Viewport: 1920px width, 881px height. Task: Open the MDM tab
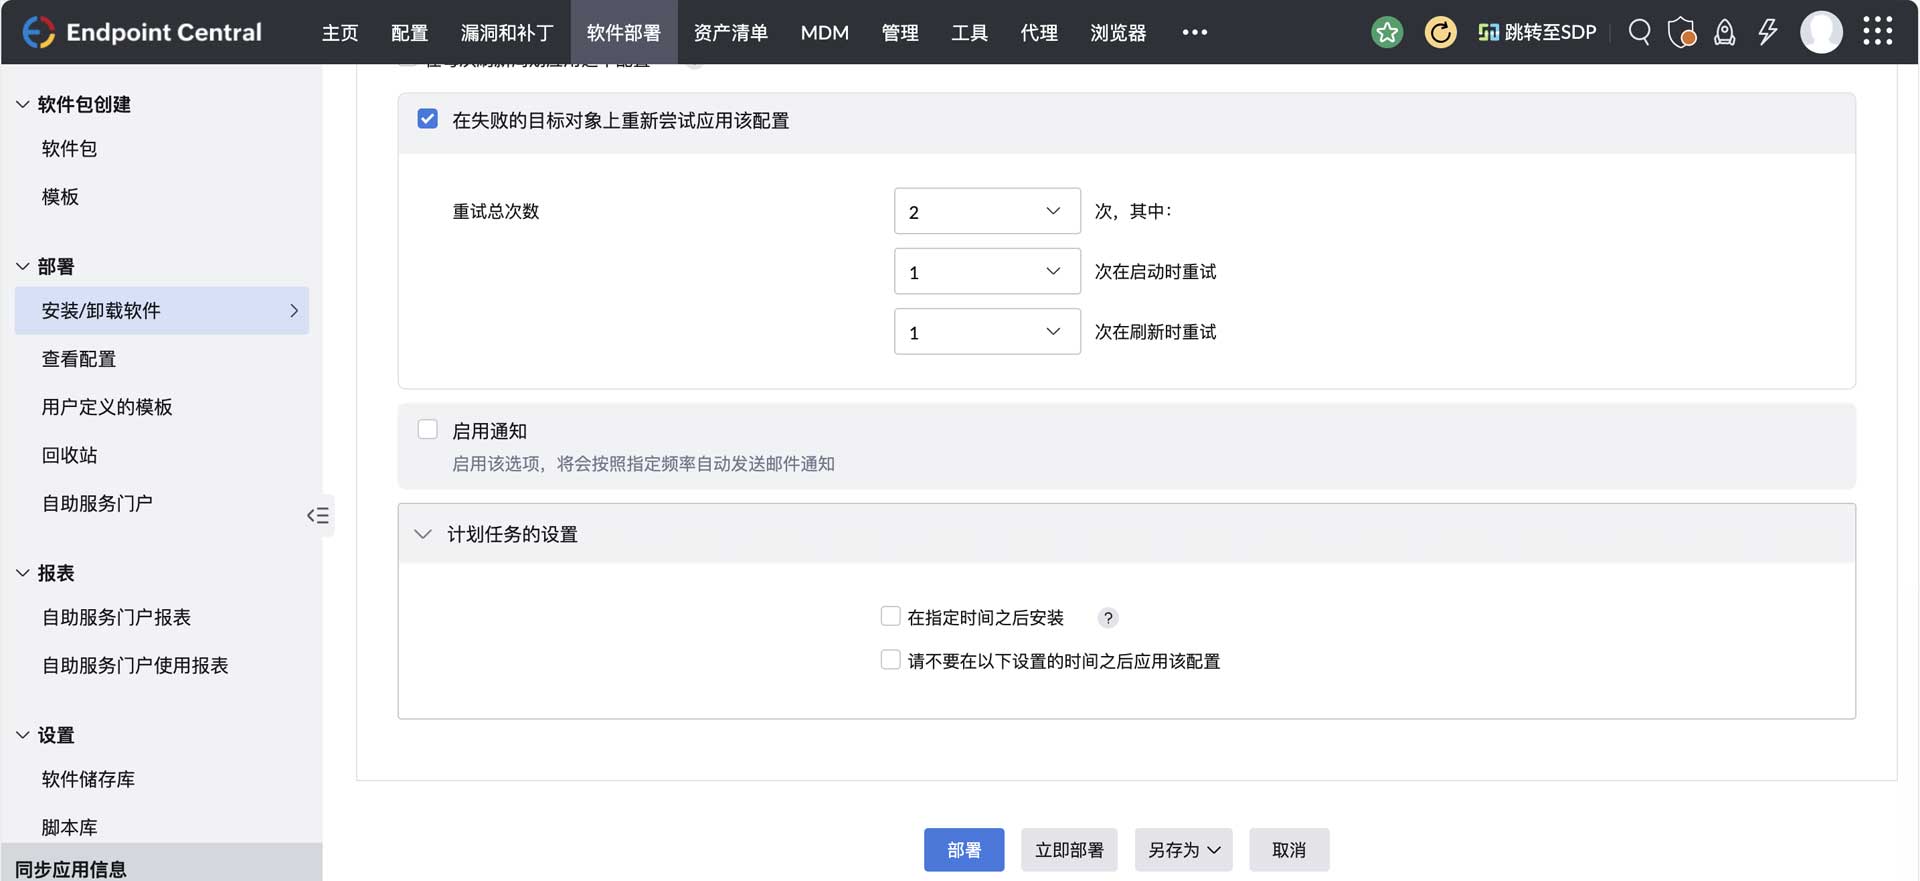tap(825, 32)
